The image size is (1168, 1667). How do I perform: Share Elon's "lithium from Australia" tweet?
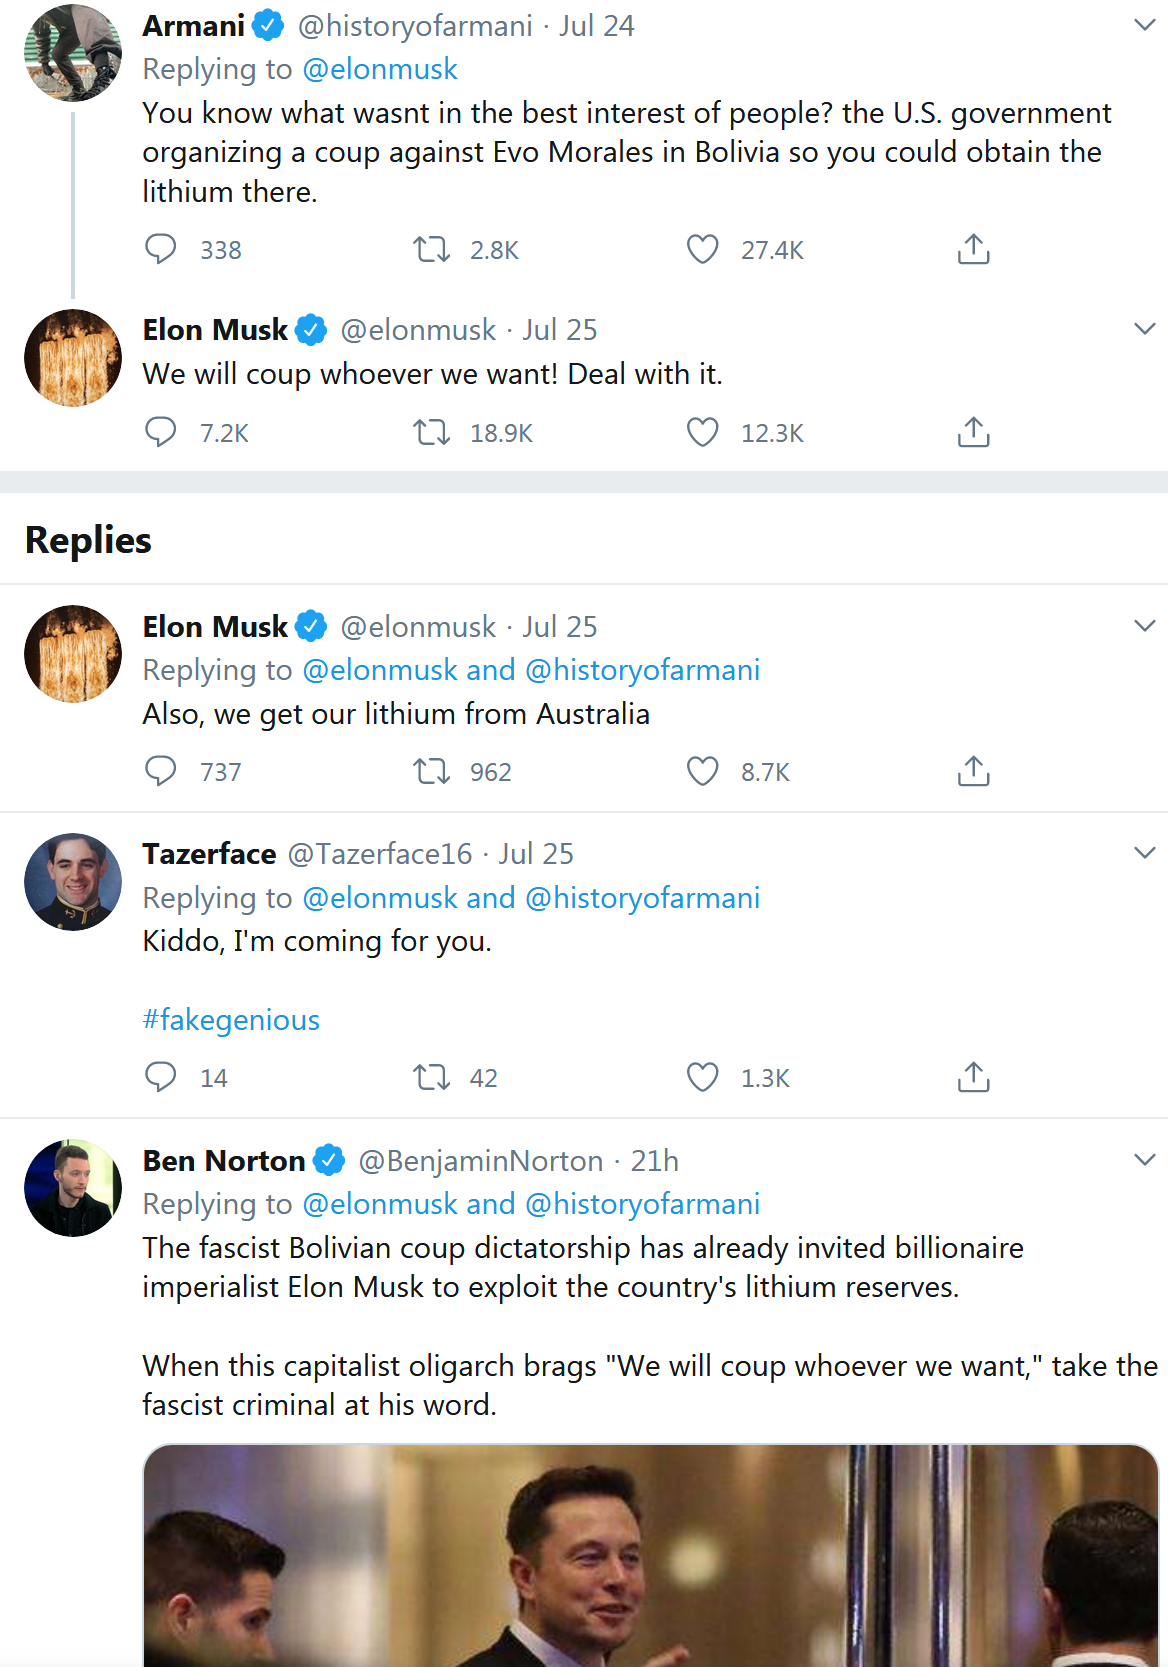pos(973,771)
